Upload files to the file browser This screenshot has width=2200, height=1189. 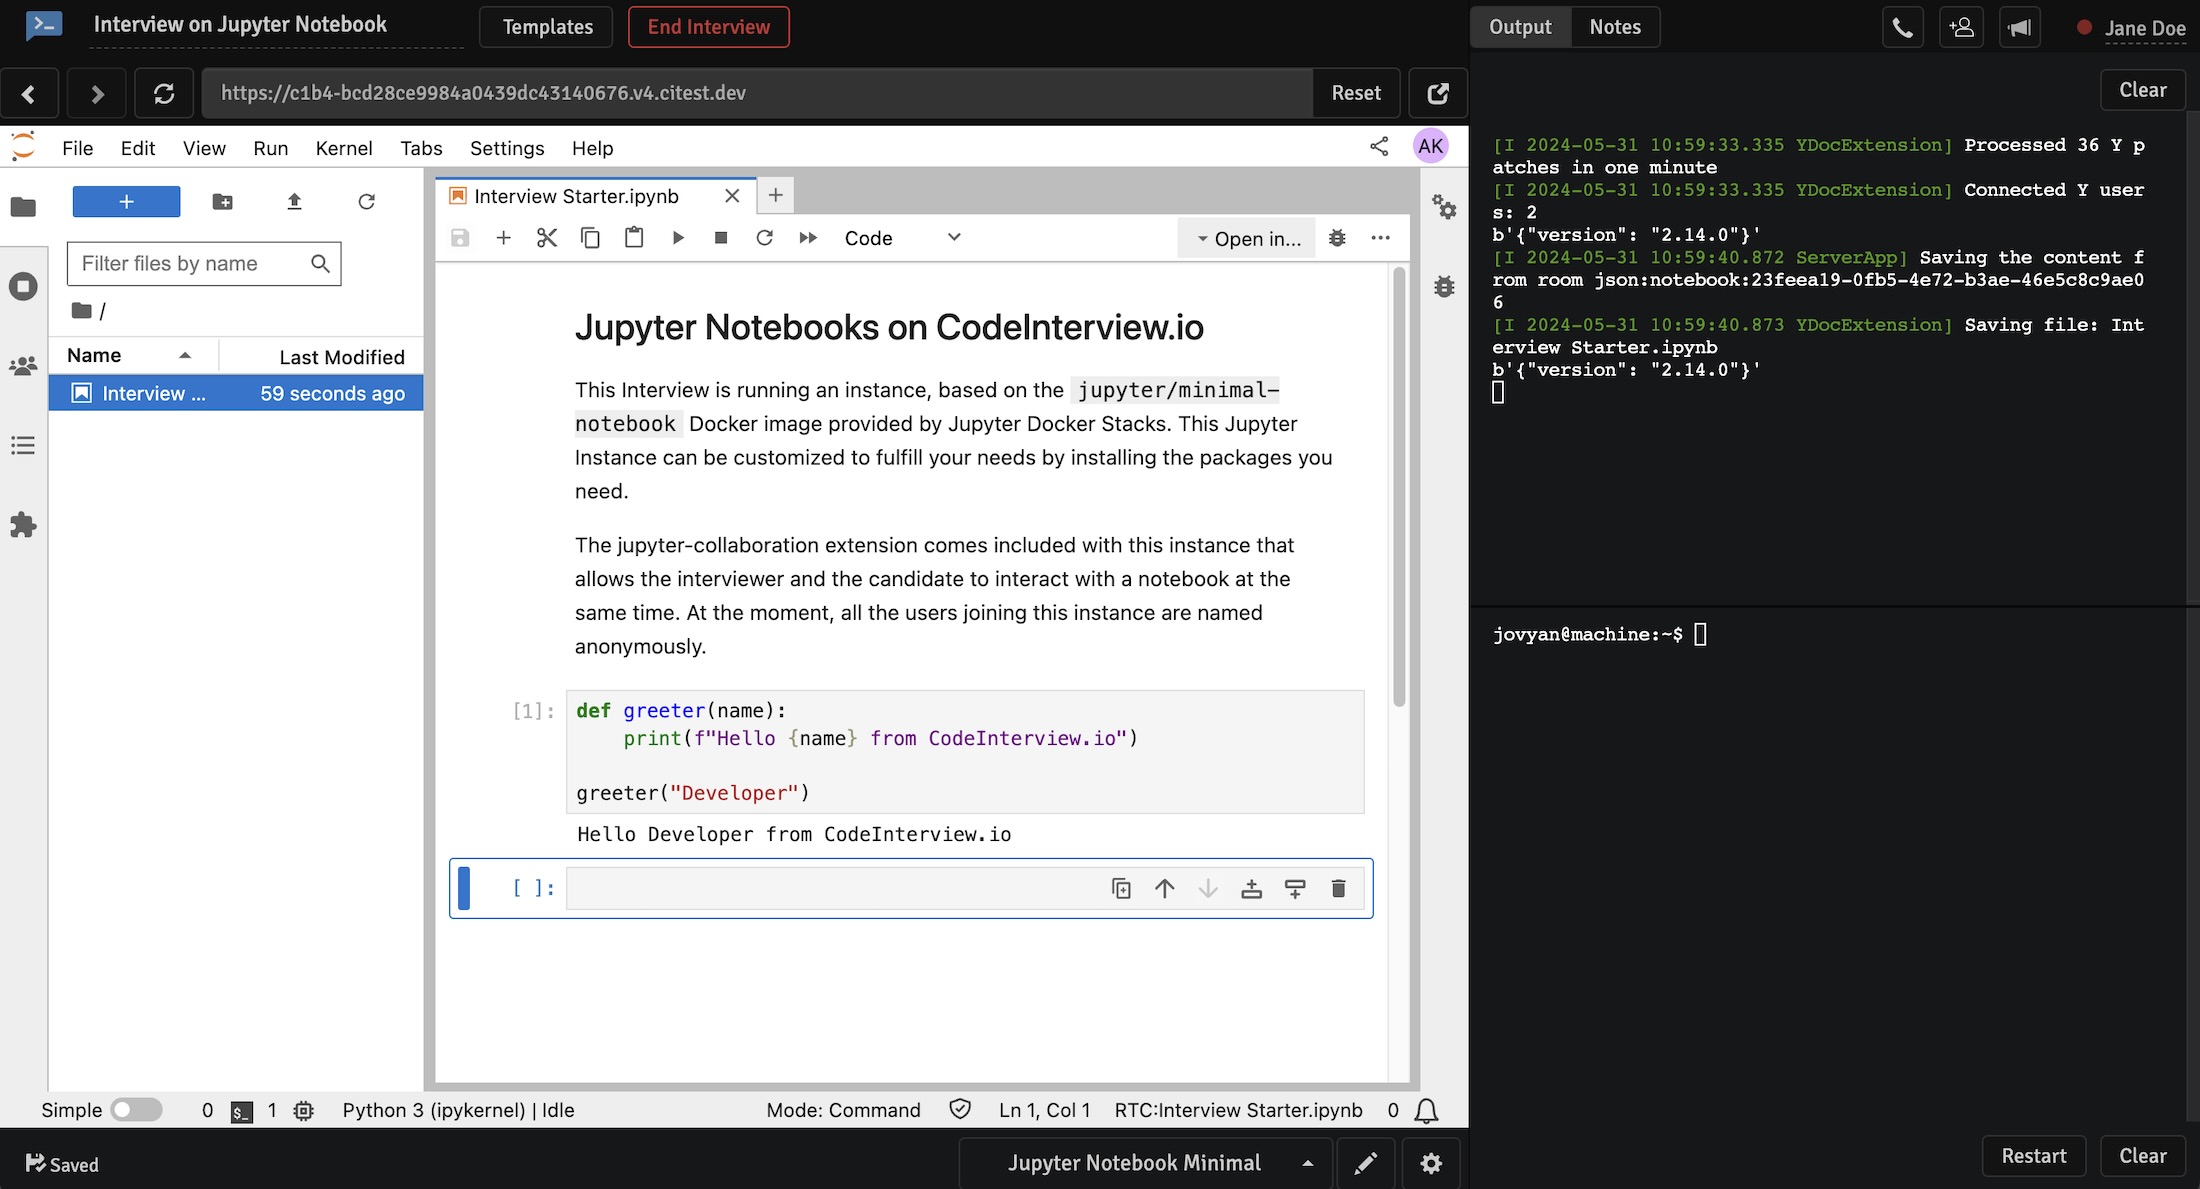[x=294, y=202]
